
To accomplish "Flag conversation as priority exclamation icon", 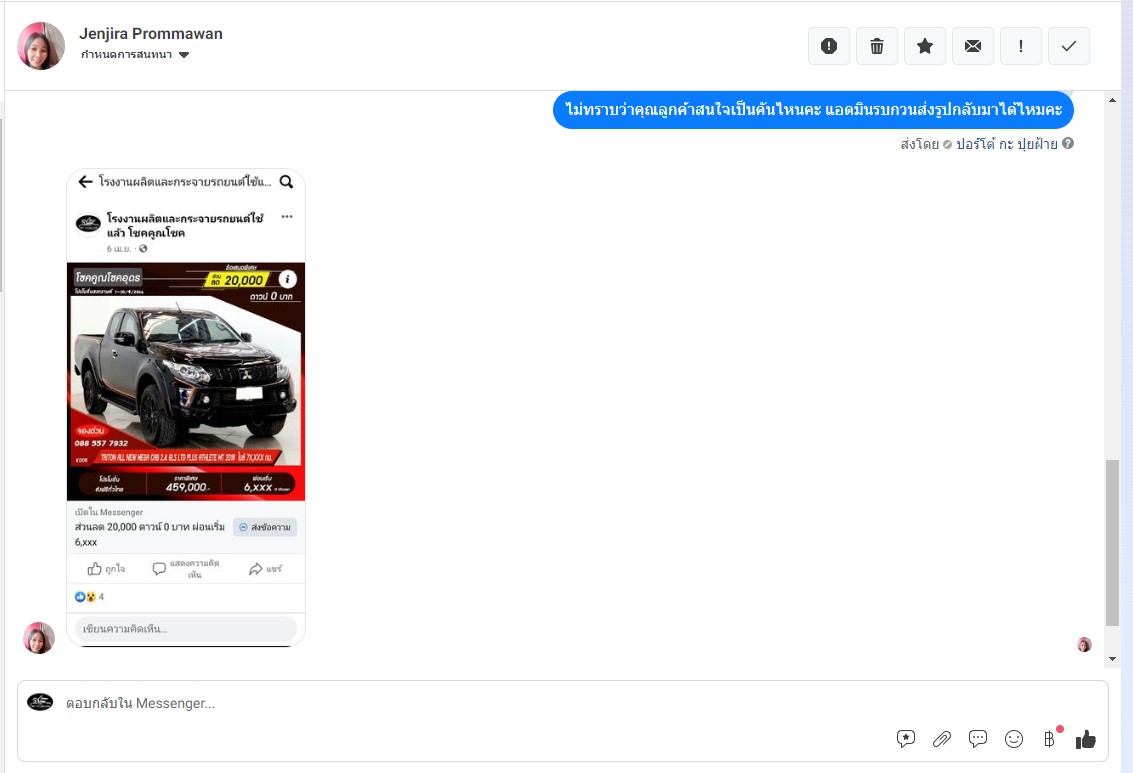I will [1020, 46].
